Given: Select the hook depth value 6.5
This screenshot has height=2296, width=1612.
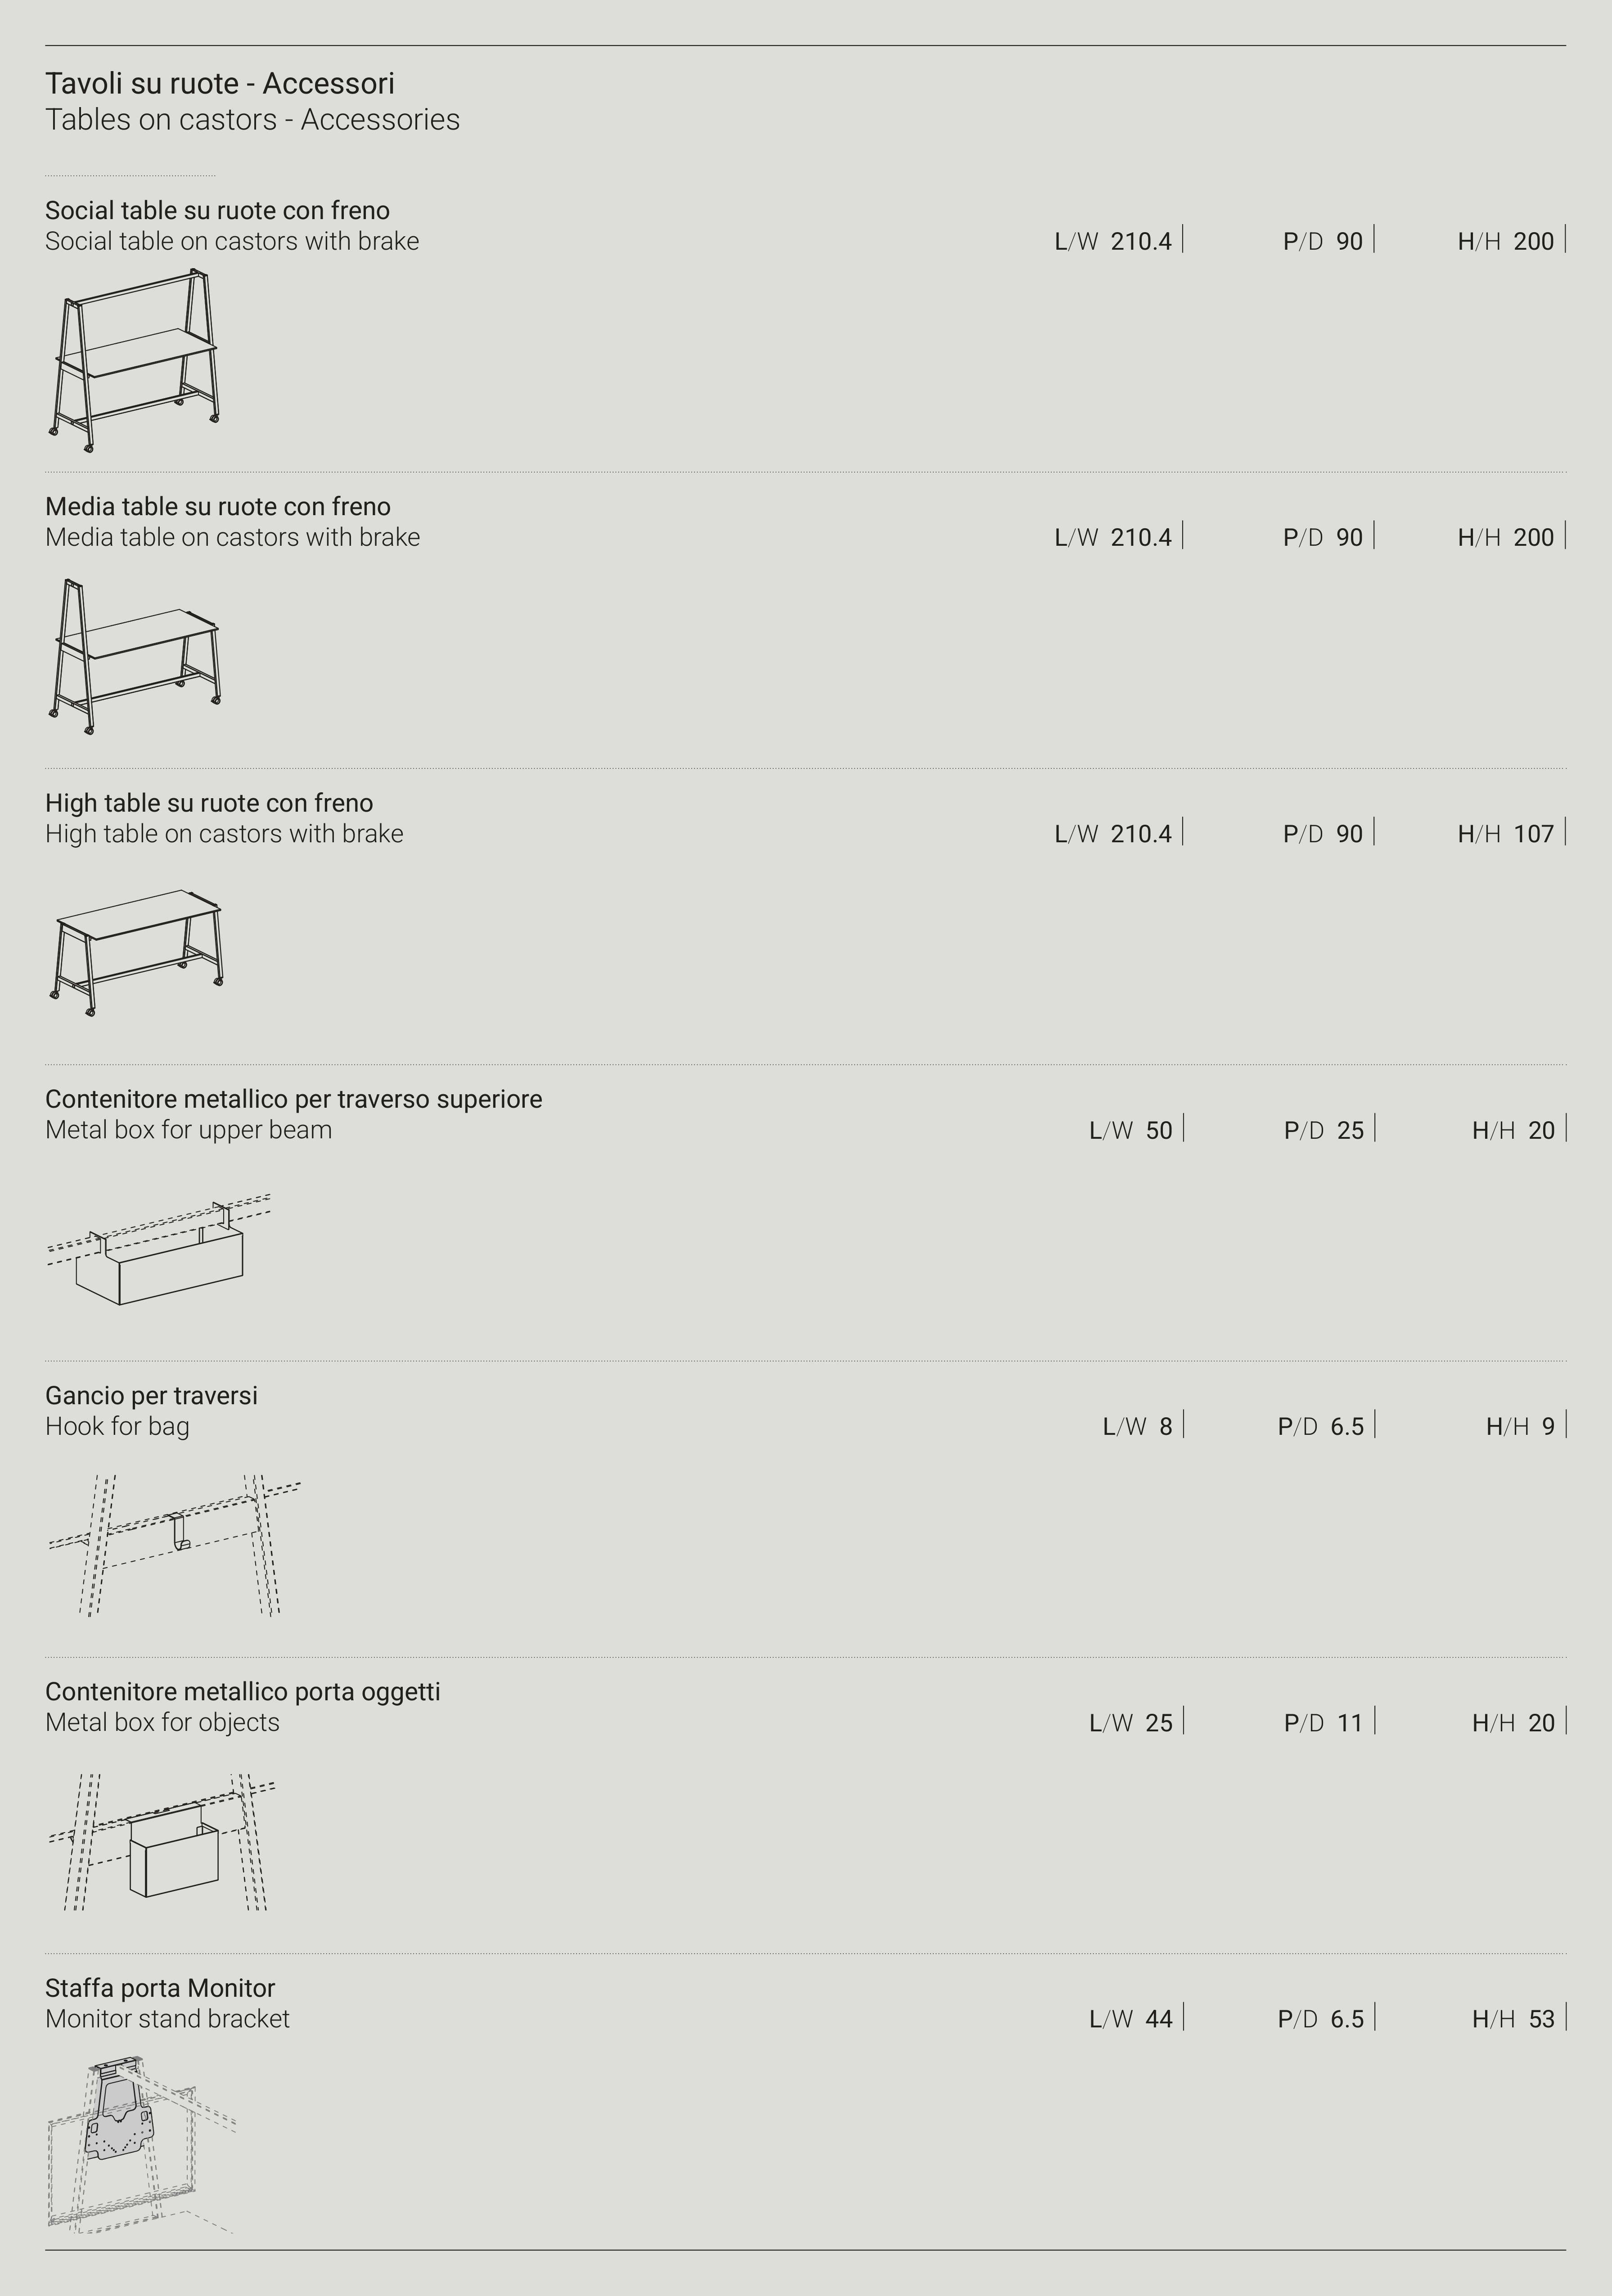Looking at the screenshot, I should point(1347,1427).
